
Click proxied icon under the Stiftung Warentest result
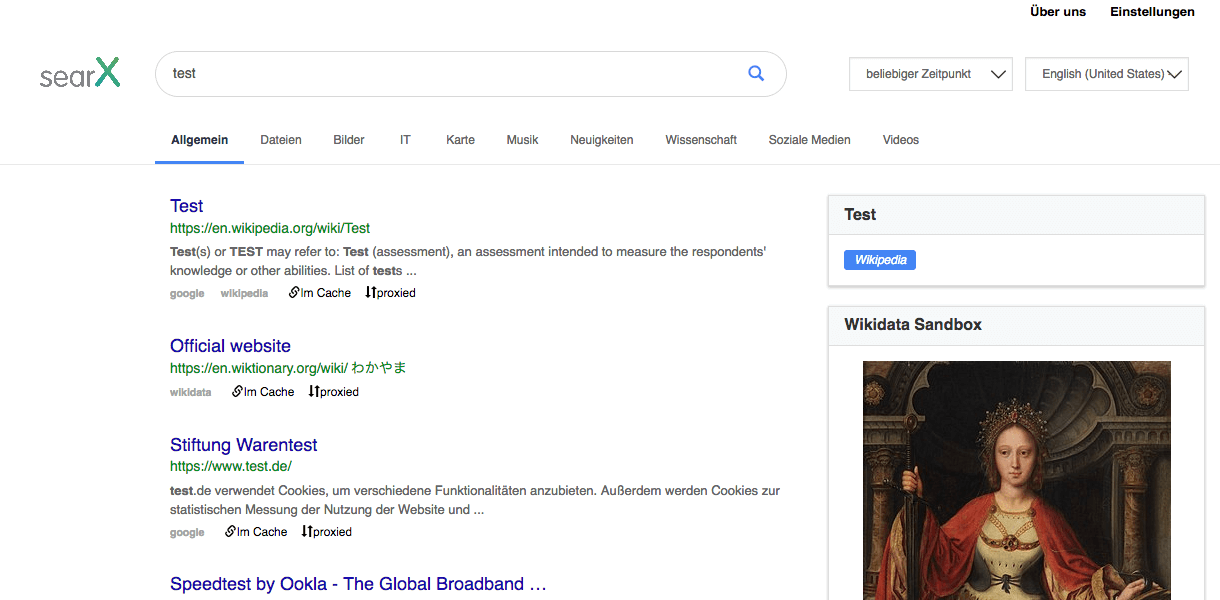(325, 531)
